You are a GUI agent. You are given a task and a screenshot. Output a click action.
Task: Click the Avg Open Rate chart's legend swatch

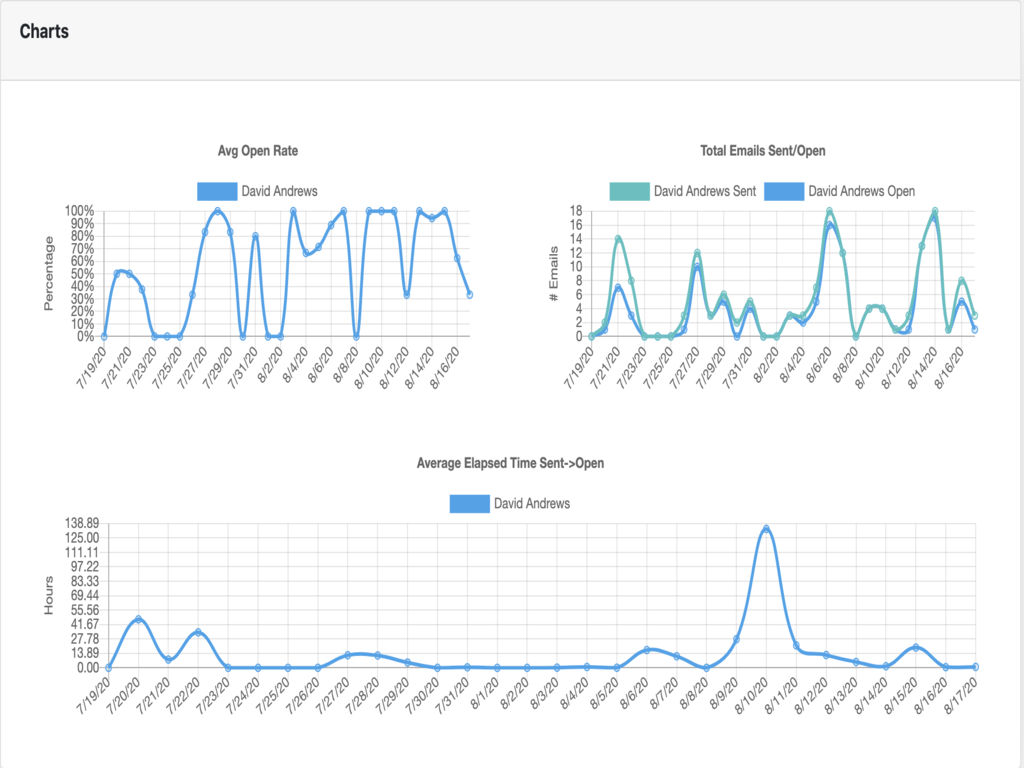(216, 190)
